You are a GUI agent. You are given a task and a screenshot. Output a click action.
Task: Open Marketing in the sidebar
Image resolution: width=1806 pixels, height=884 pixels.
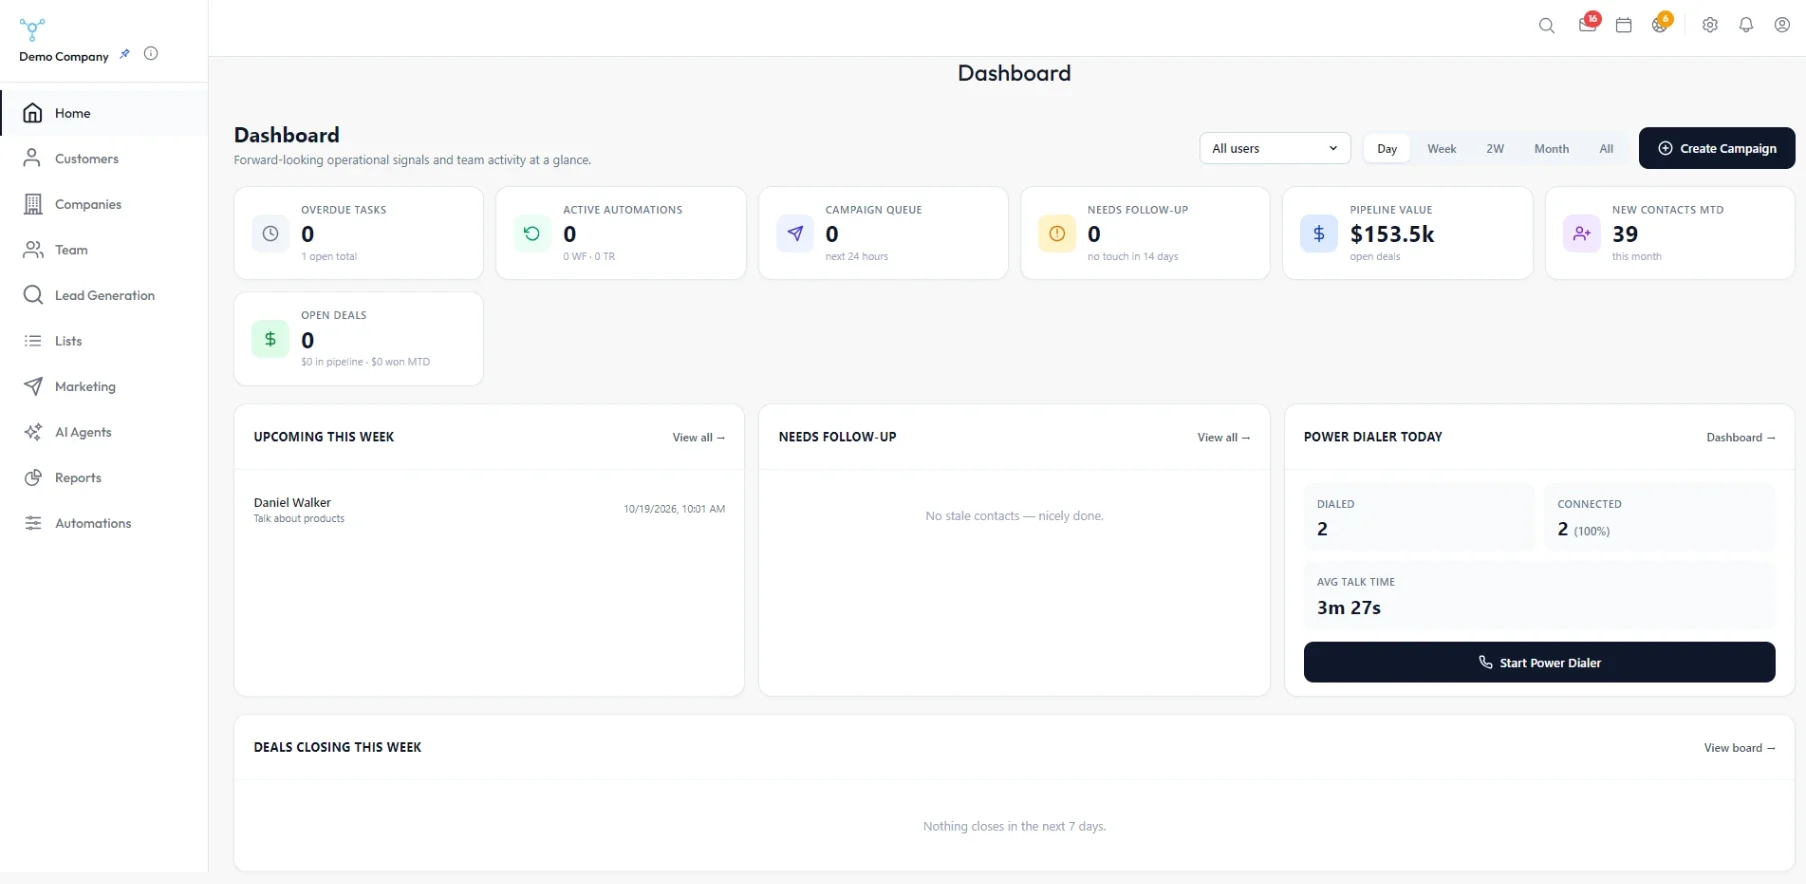coord(104,387)
